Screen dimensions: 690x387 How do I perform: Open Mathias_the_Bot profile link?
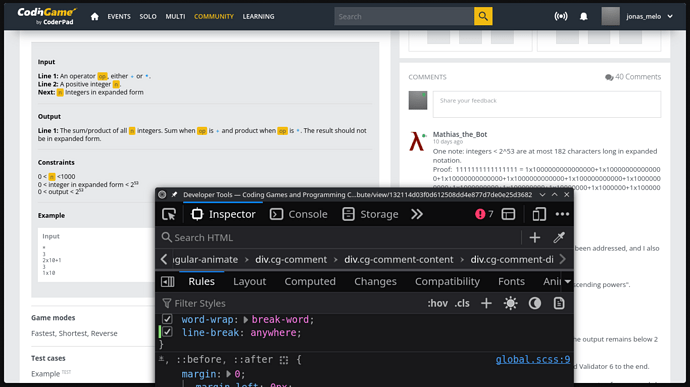click(x=460, y=134)
